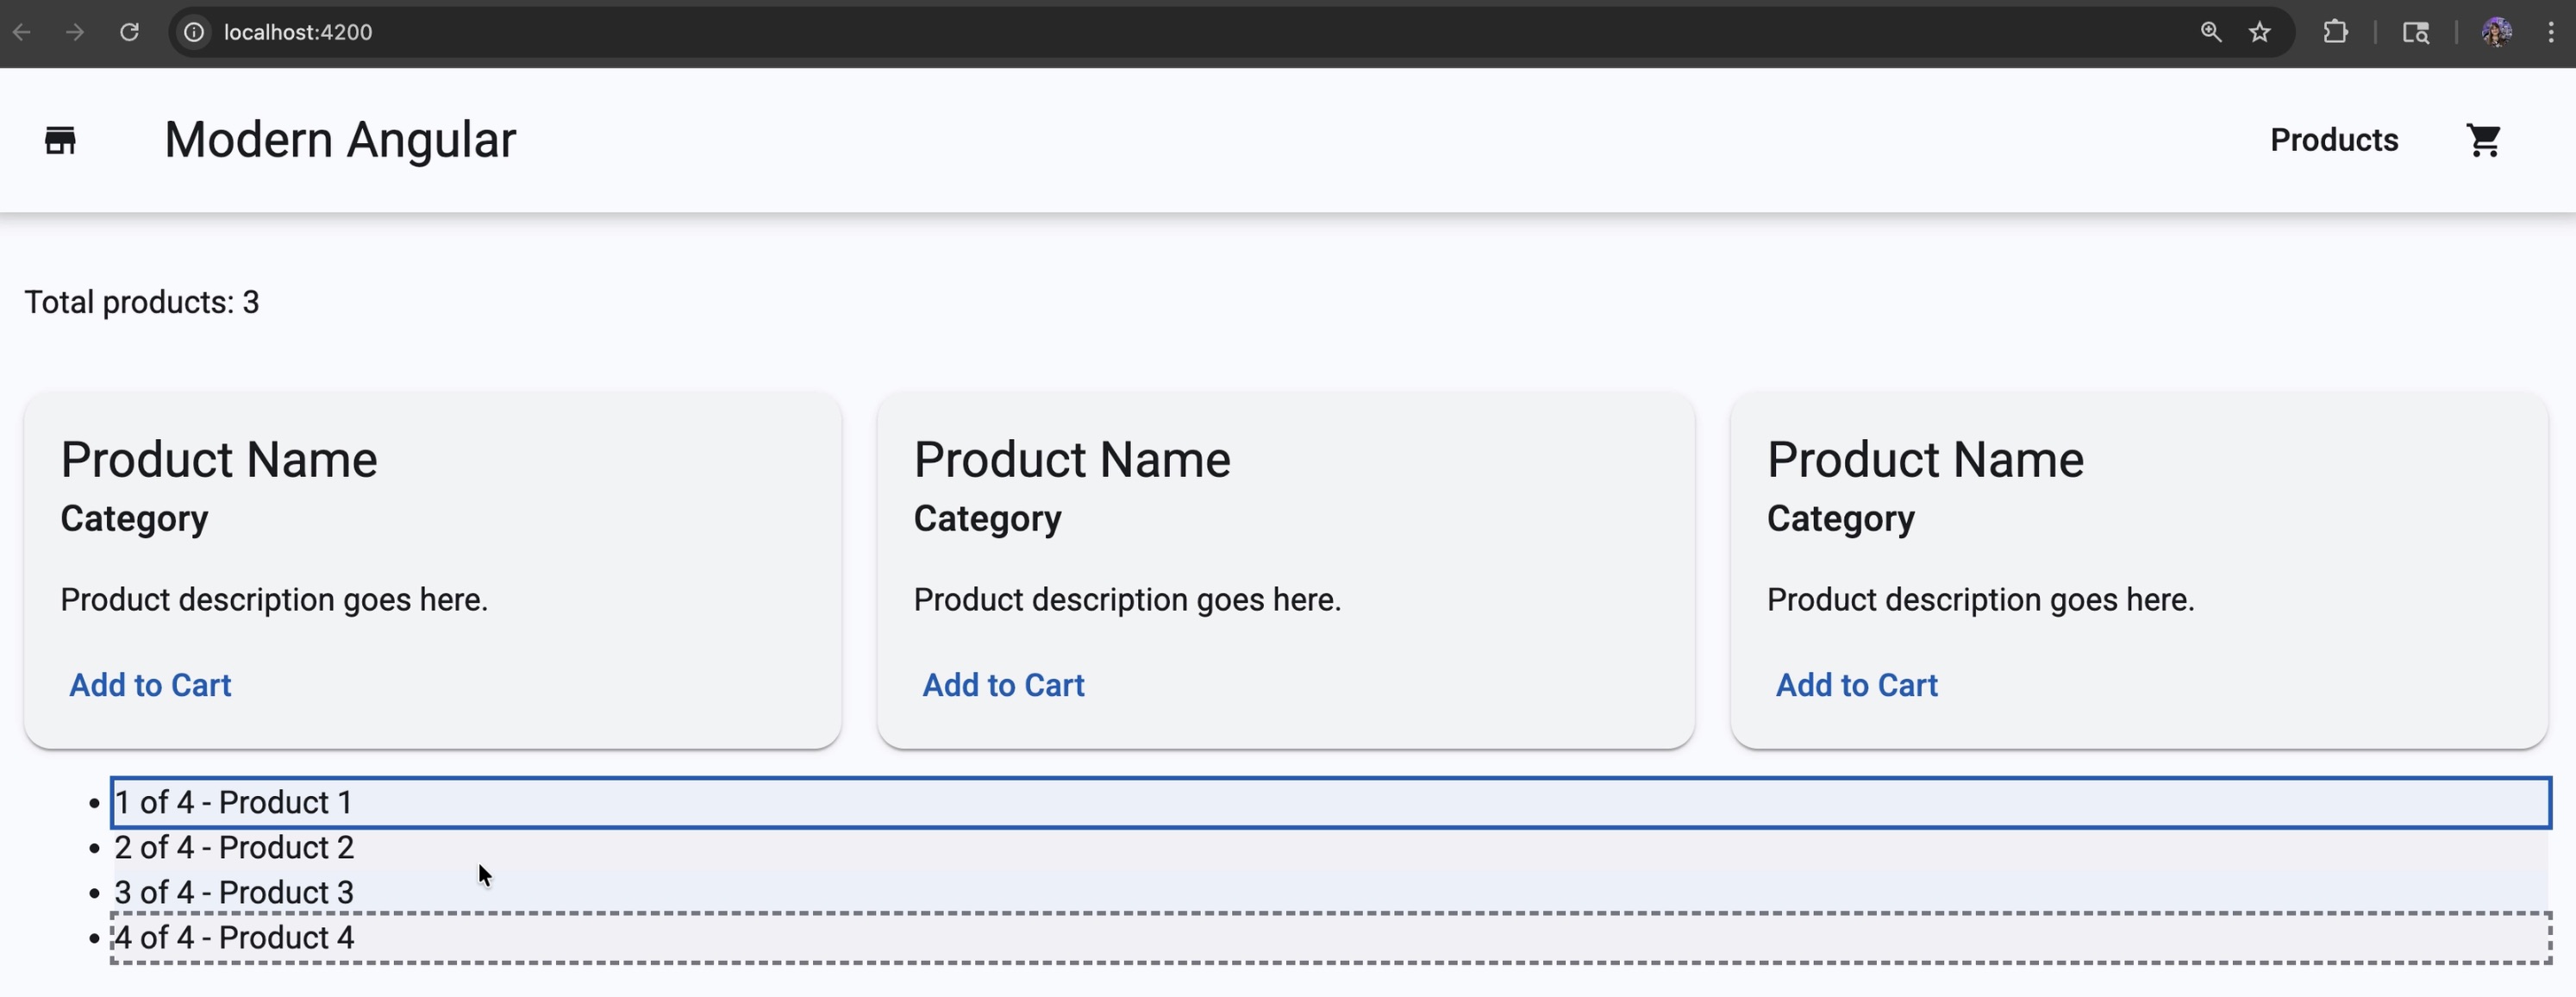The width and height of the screenshot is (2576, 997).
Task: Click Add to Cart on the third card
Action: point(1856,685)
